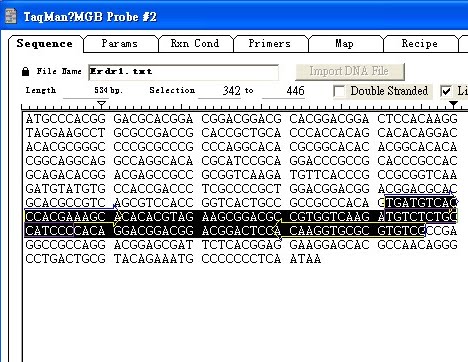
Task: Click sequence block CACACAGGAC
Action: coord(417,133)
